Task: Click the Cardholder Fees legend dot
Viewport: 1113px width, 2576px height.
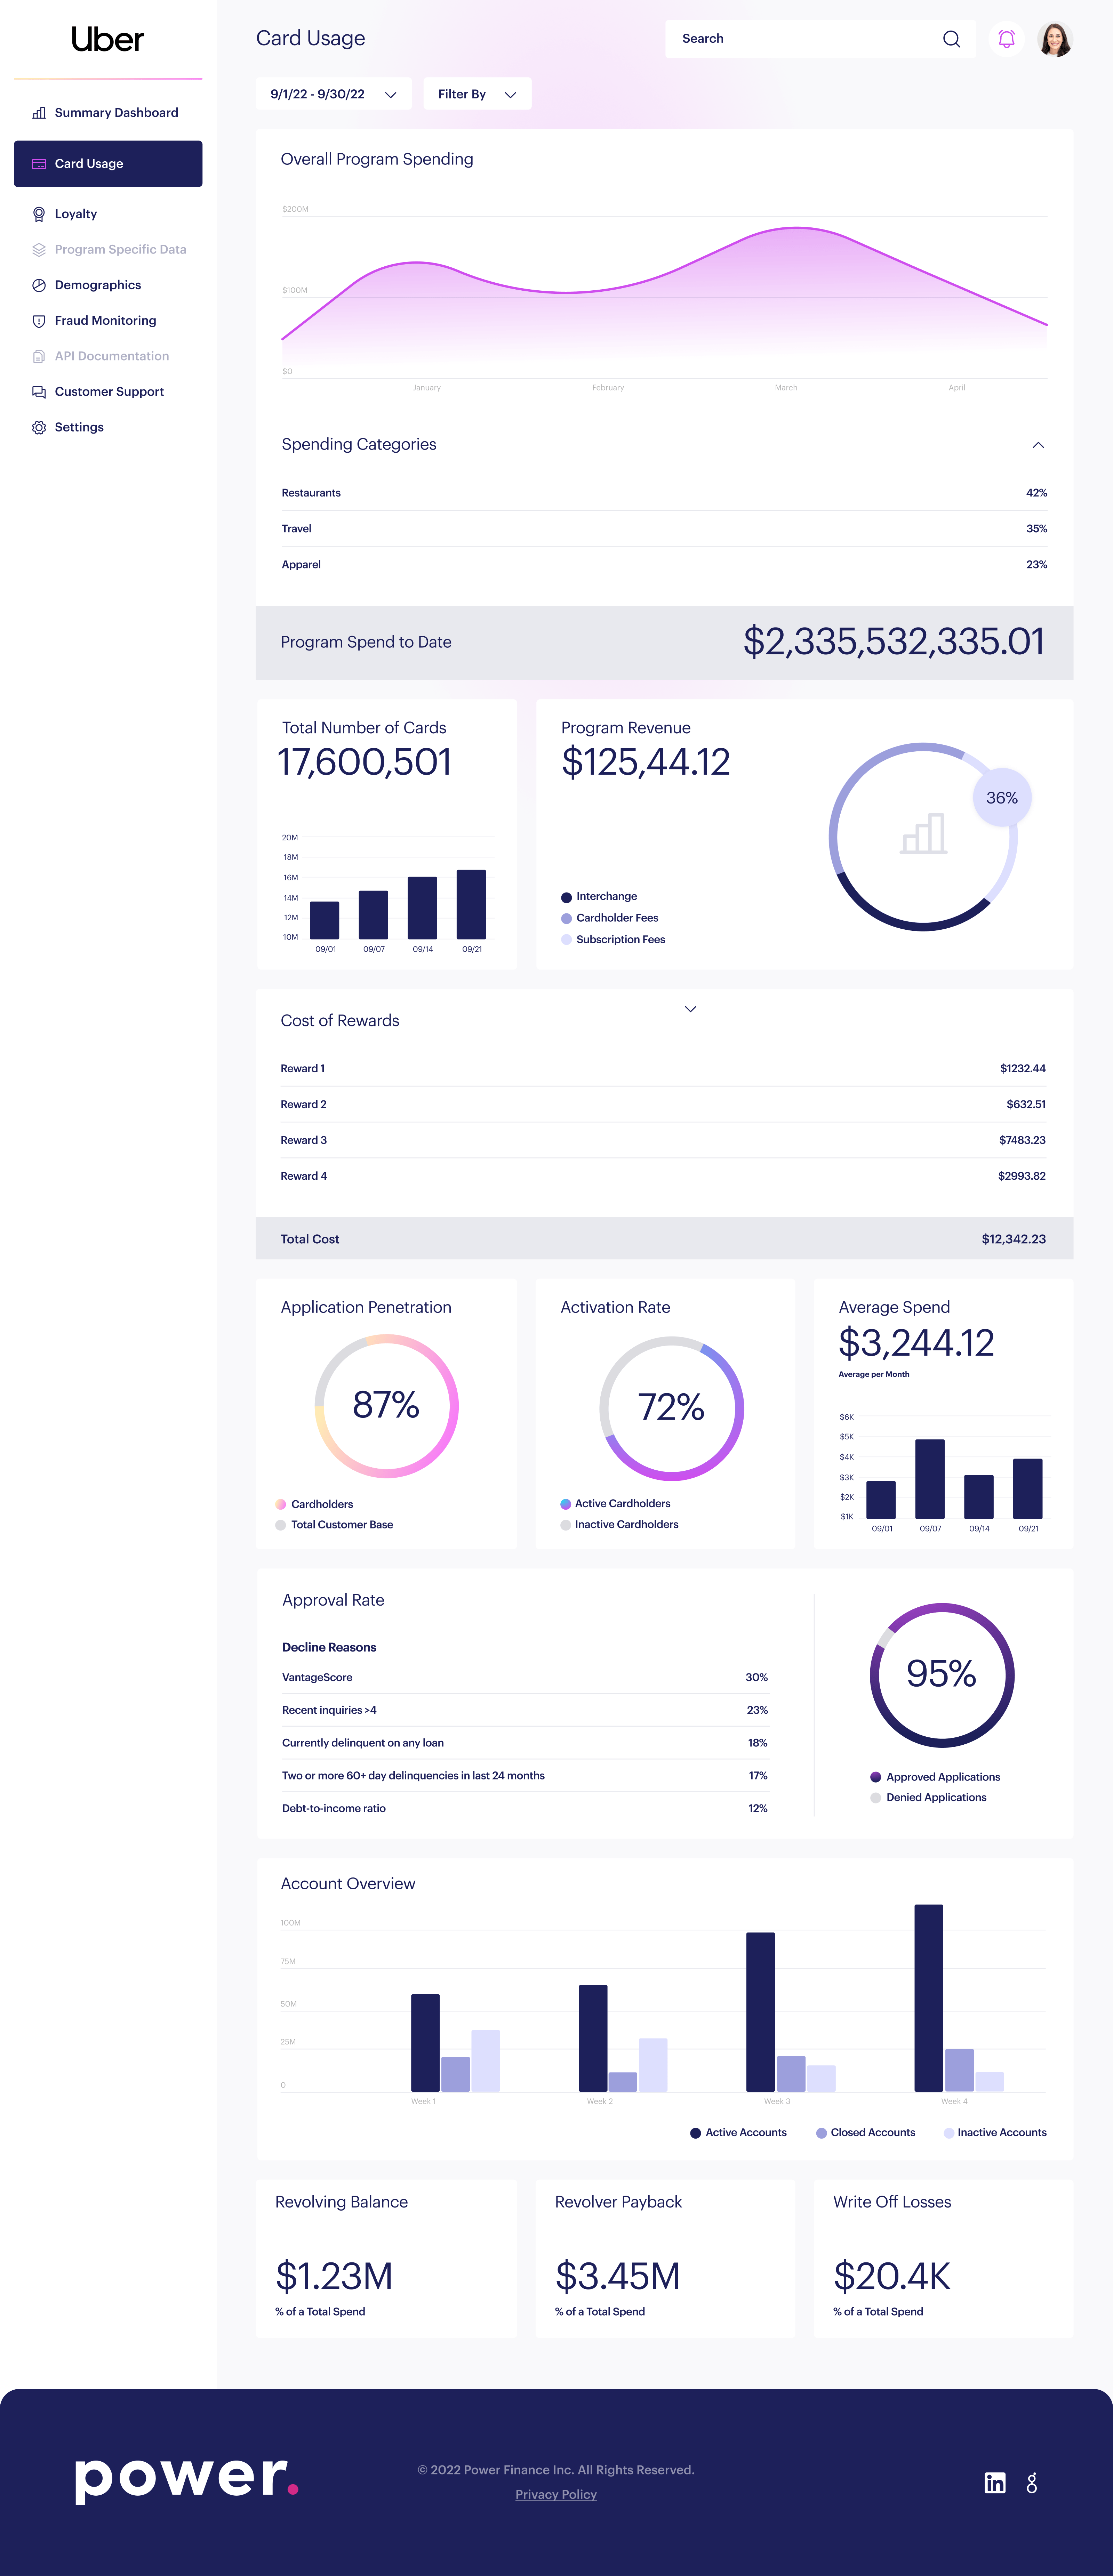Action: (x=566, y=918)
